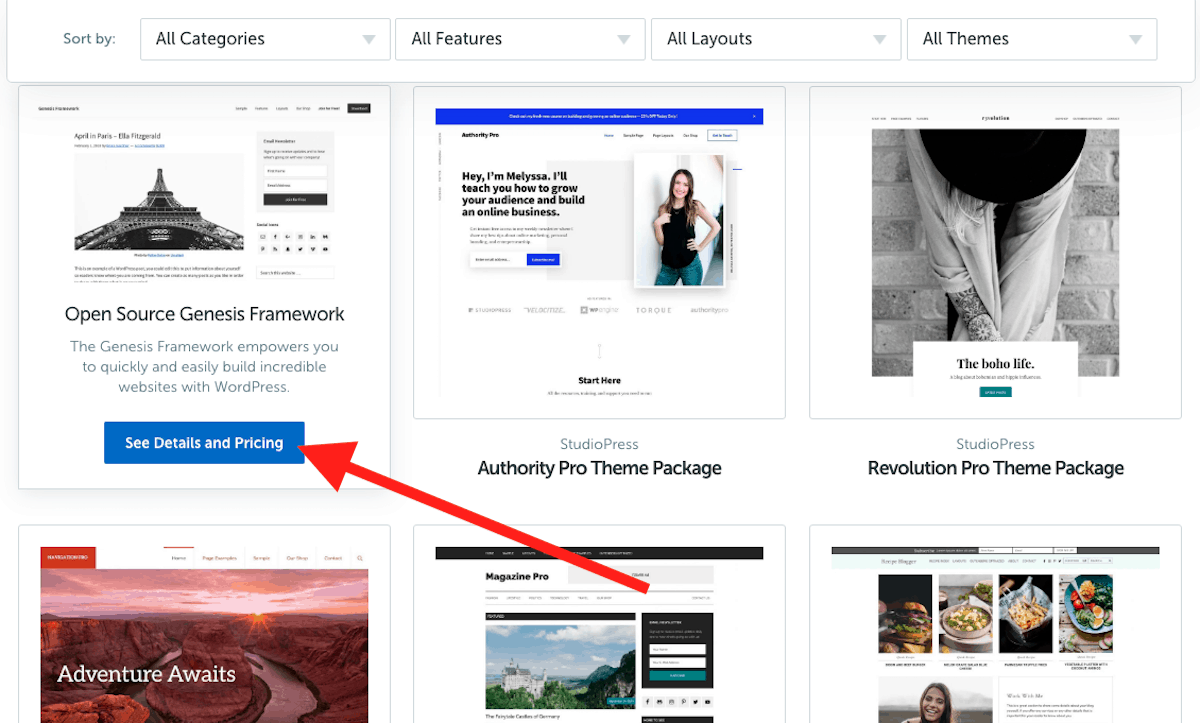Screen dimensions: 1200x723
Task: Select Sample Page in Authority Pro navigation
Action: 632,135
